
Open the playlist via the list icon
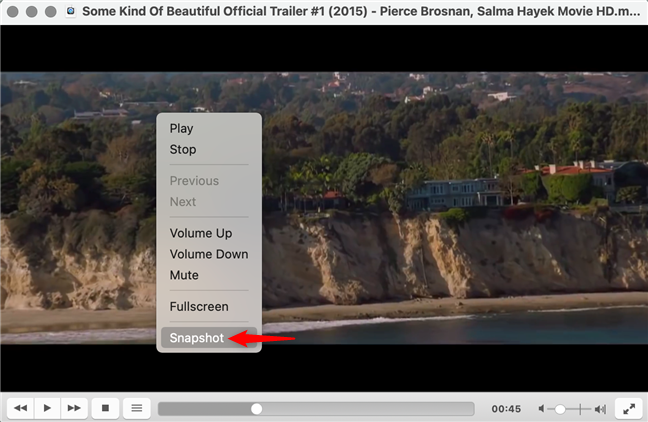(137, 408)
